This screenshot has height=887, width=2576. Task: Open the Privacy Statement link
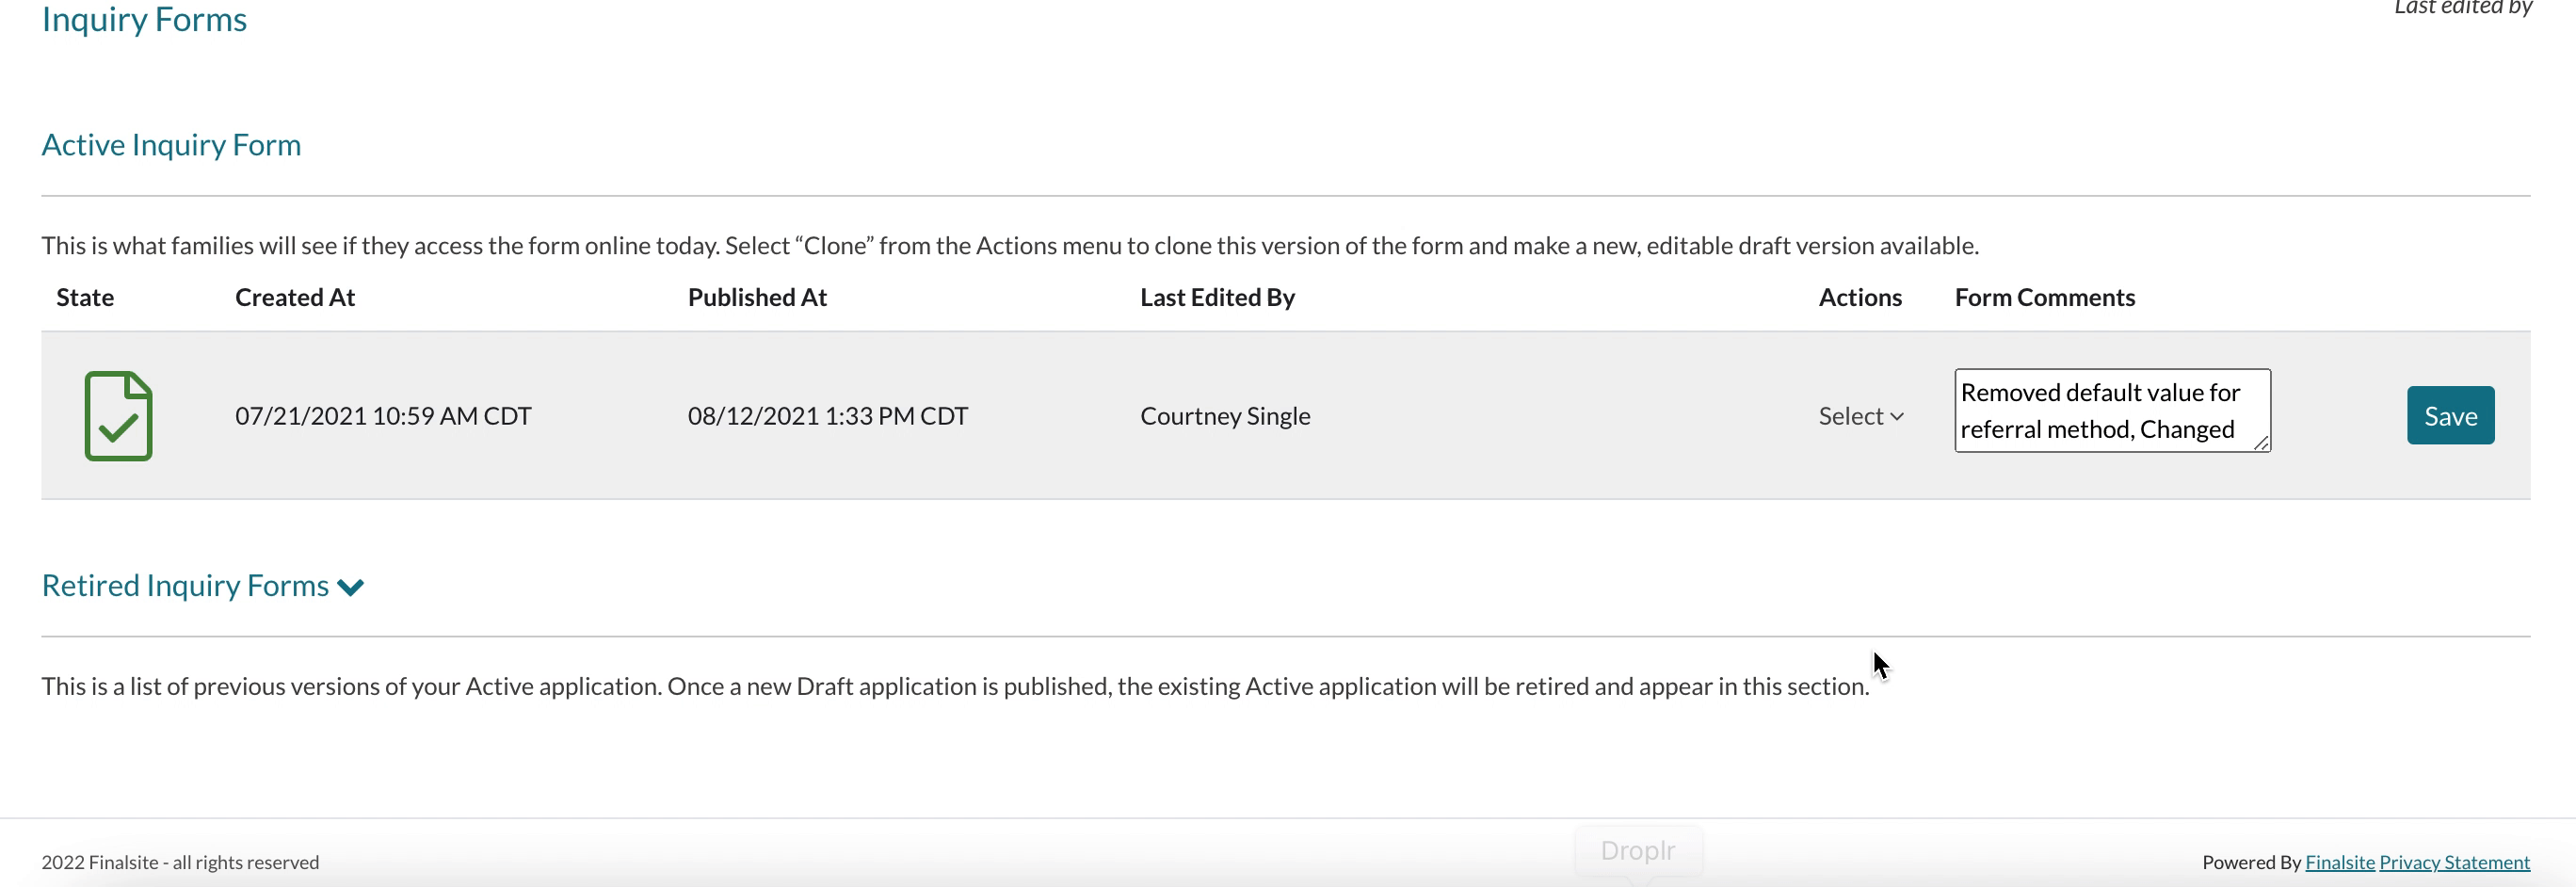coord(2454,862)
